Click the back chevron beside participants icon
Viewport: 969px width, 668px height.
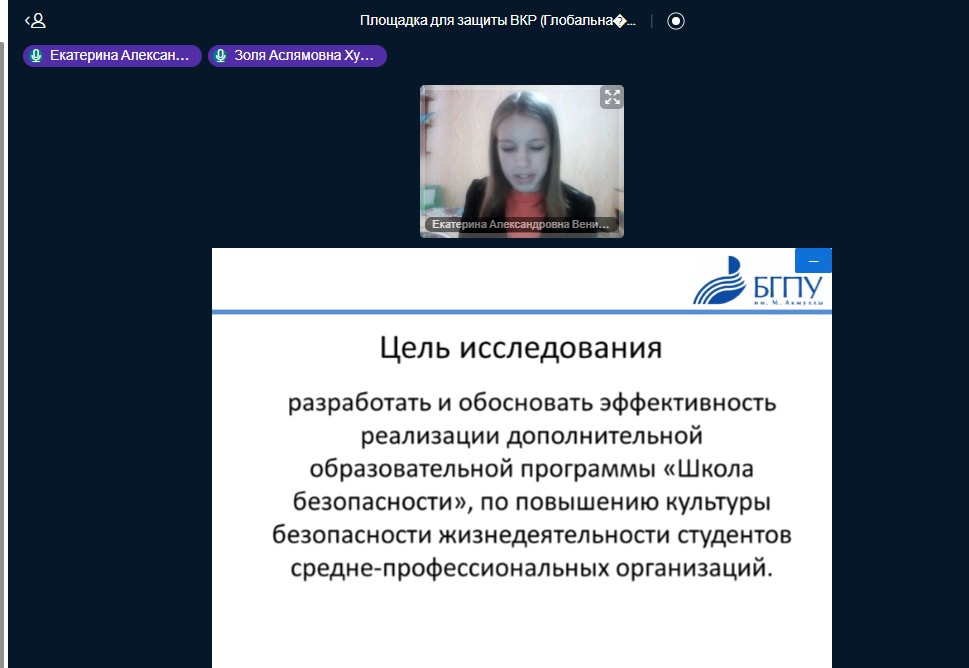[x=27, y=21]
